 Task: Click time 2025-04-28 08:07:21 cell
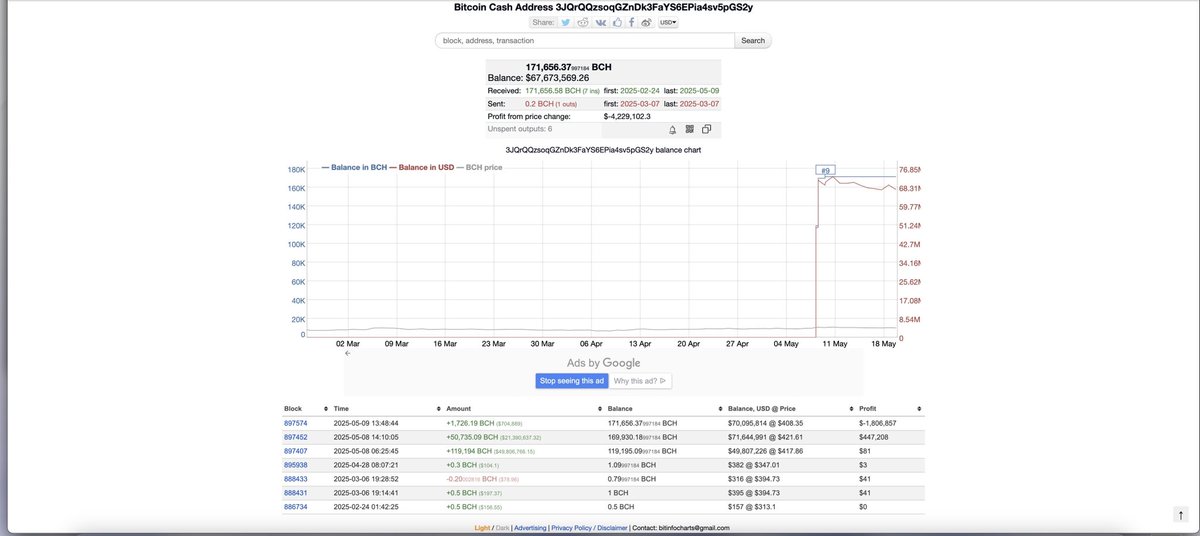[367, 465]
